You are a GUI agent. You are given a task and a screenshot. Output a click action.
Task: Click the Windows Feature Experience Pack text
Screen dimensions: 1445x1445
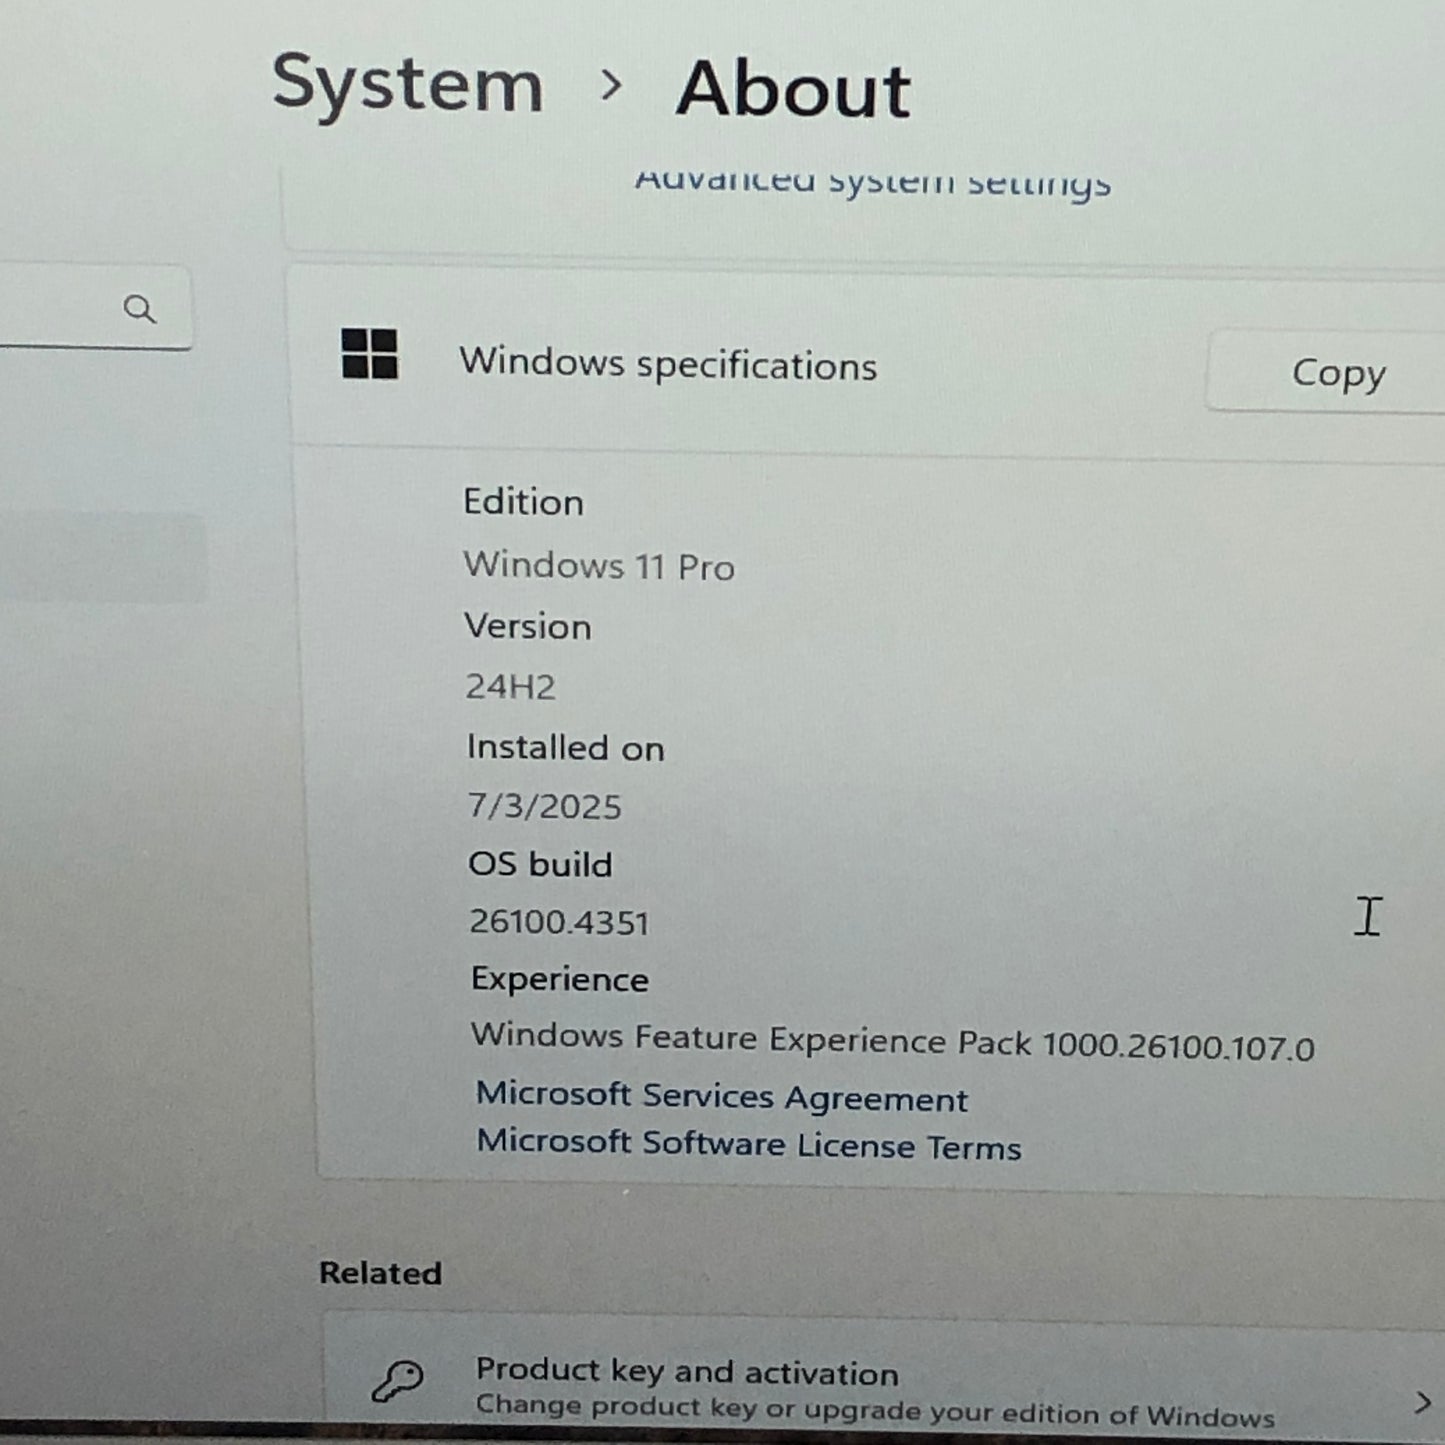tap(892, 1041)
